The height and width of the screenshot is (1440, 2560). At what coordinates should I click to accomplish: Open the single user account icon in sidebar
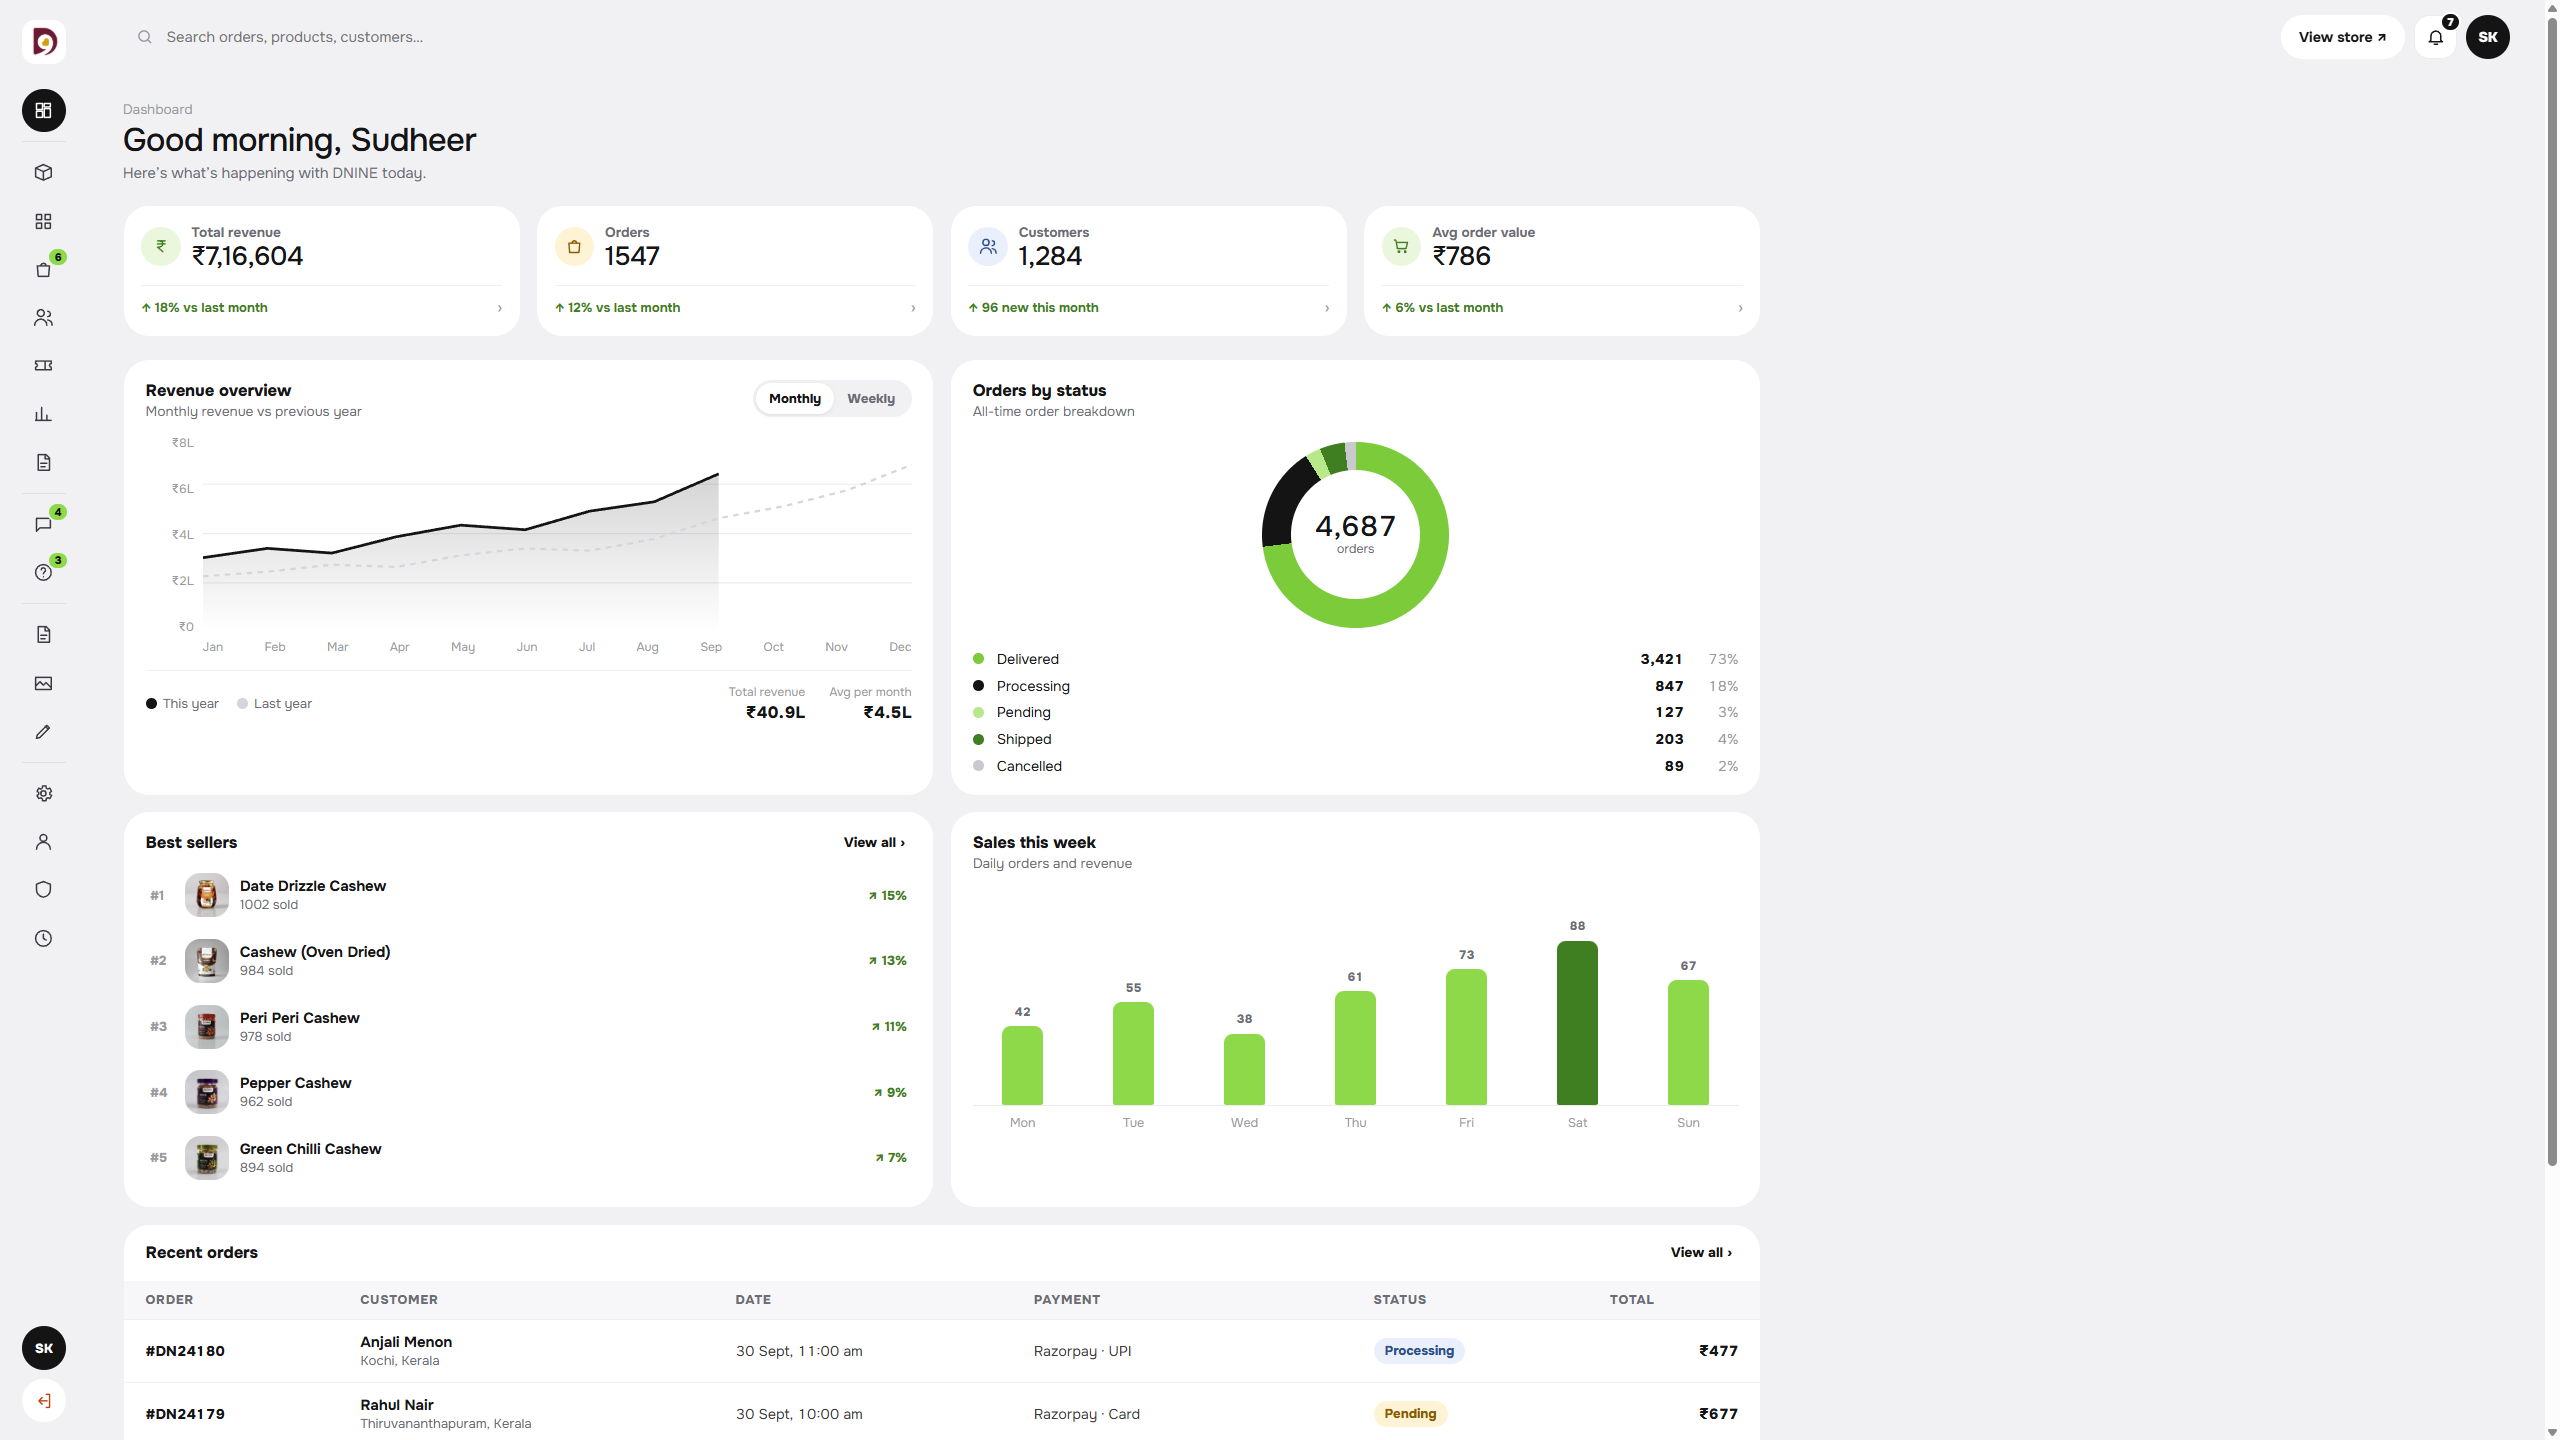(44, 841)
